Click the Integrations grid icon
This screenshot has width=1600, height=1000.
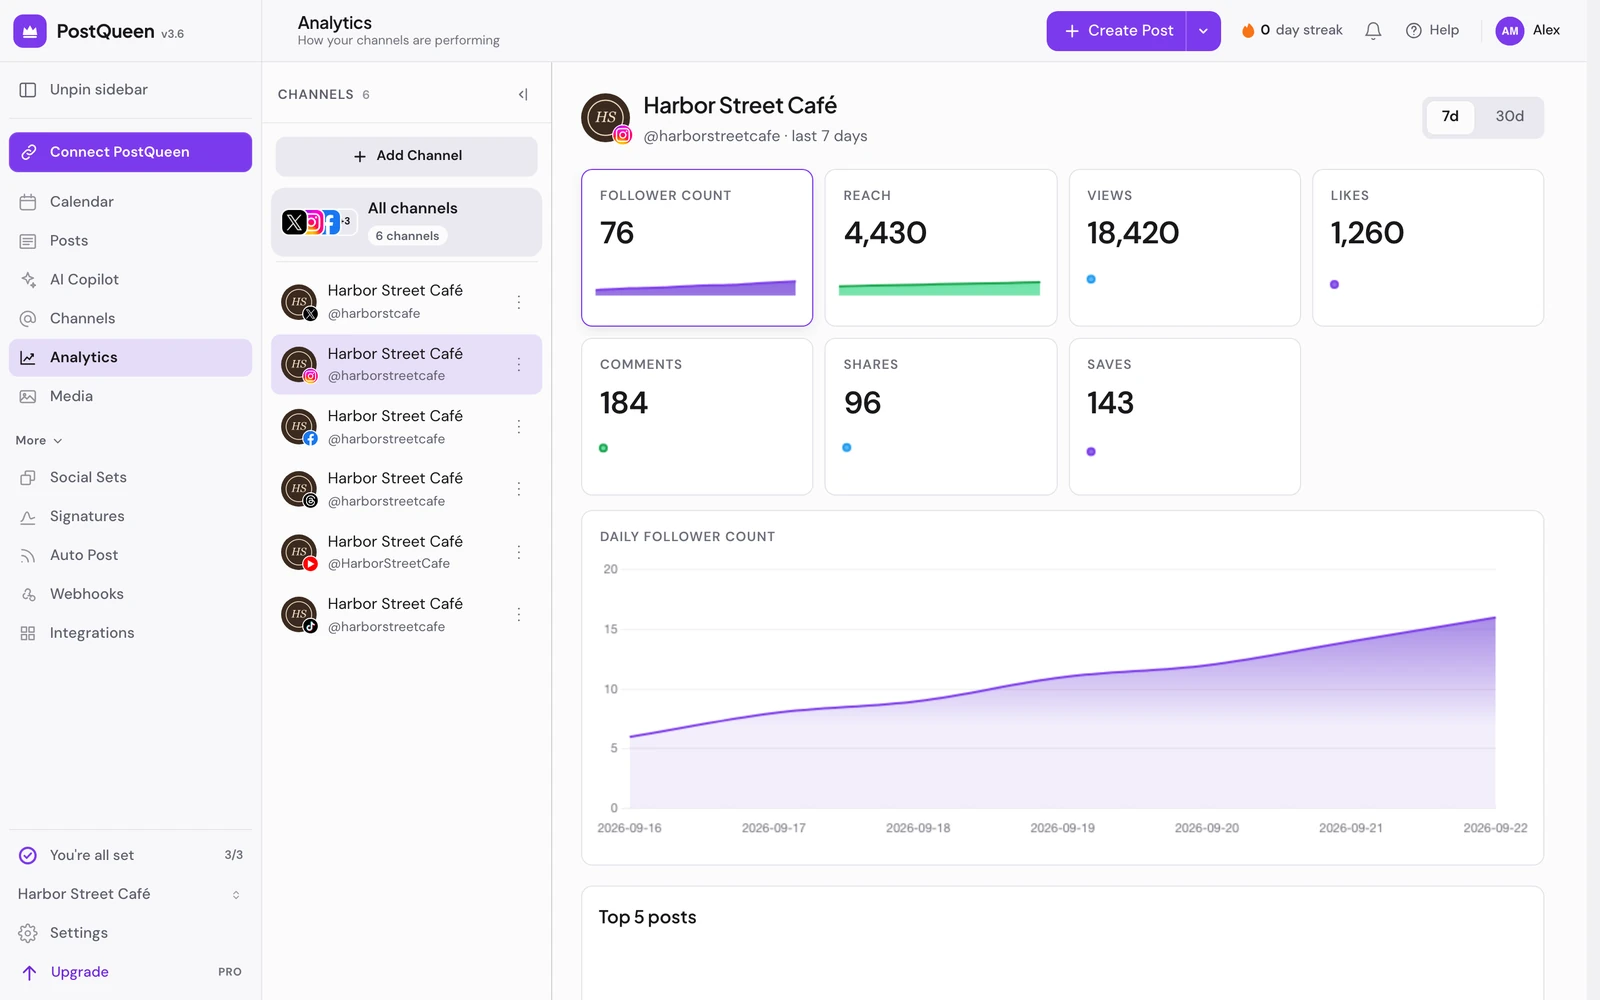(28, 633)
